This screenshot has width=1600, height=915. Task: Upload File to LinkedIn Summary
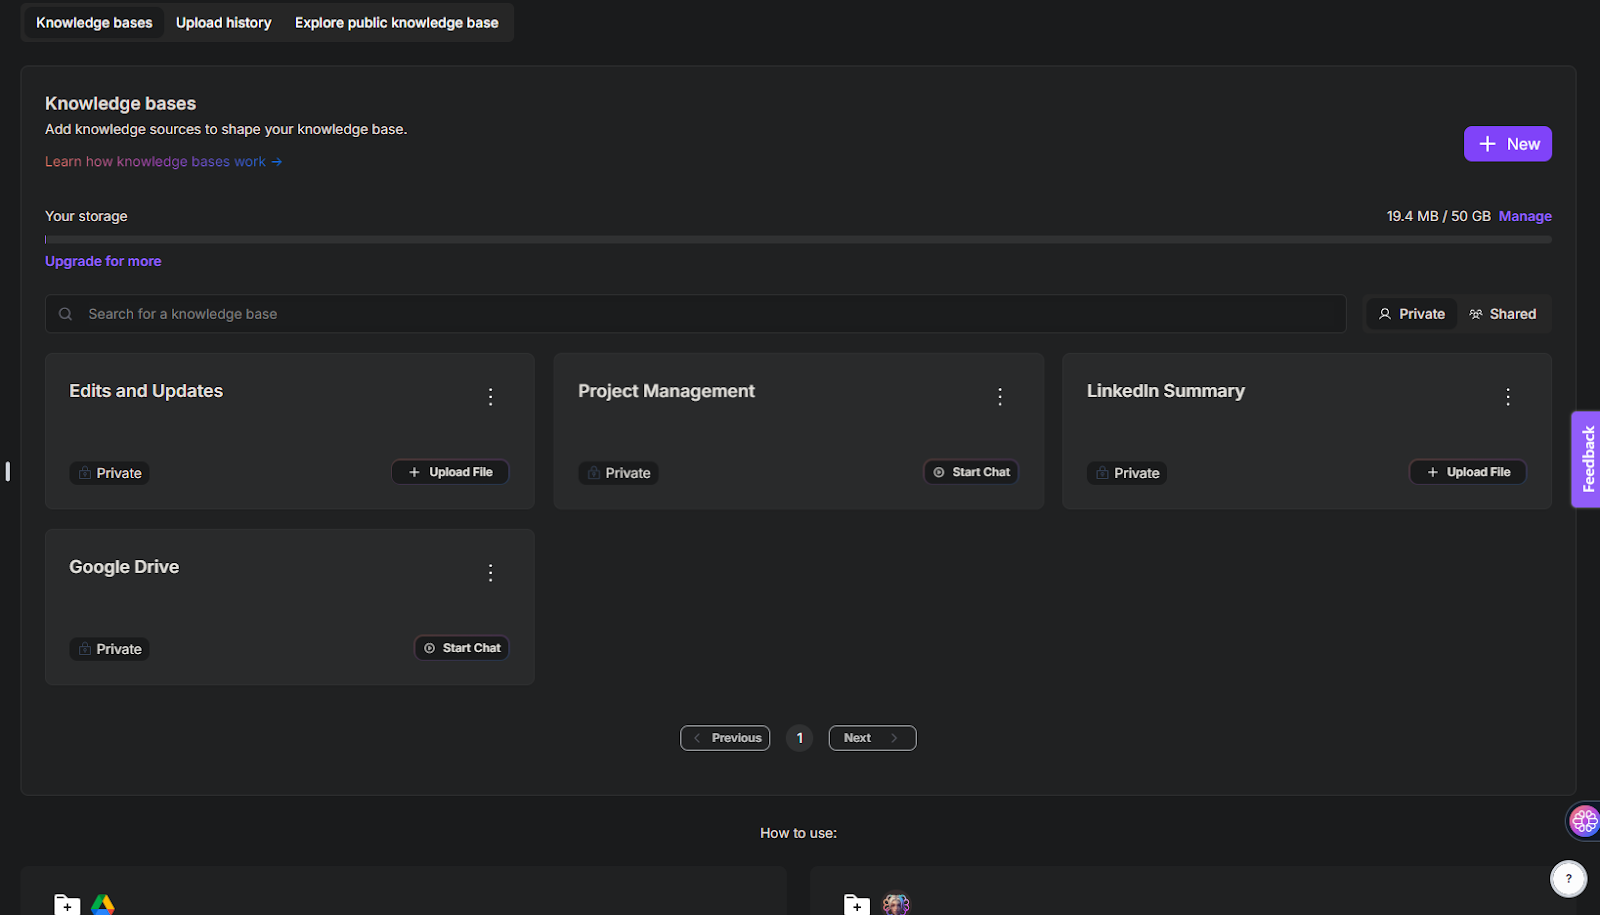(x=1468, y=472)
